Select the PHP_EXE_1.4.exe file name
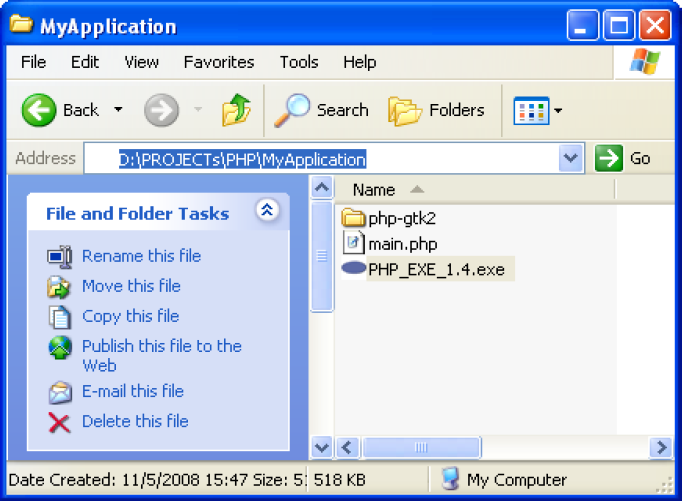The image size is (682, 501). [x=436, y=270]
